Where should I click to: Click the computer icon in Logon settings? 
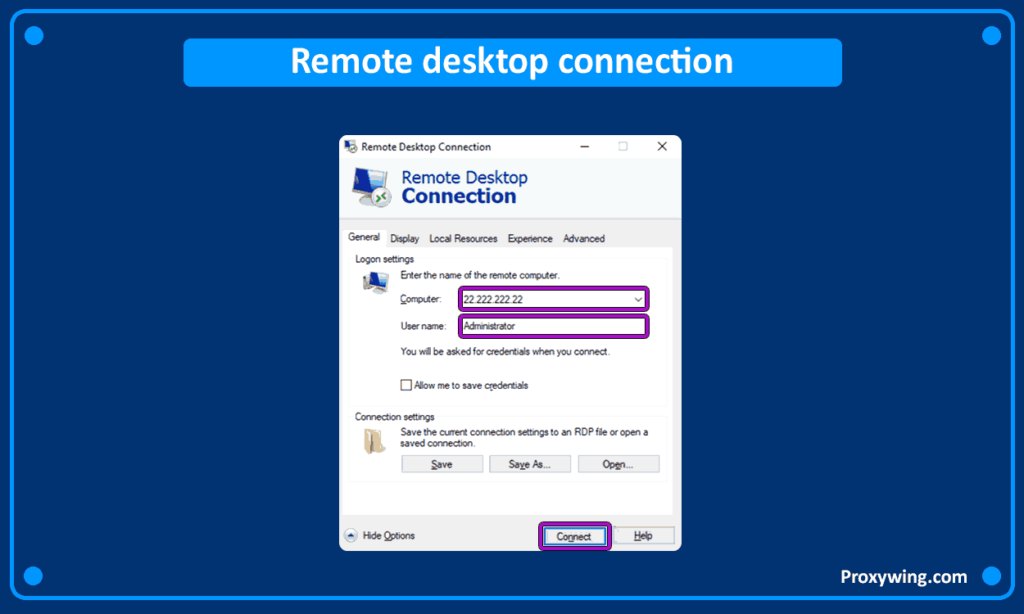point(376,283)
